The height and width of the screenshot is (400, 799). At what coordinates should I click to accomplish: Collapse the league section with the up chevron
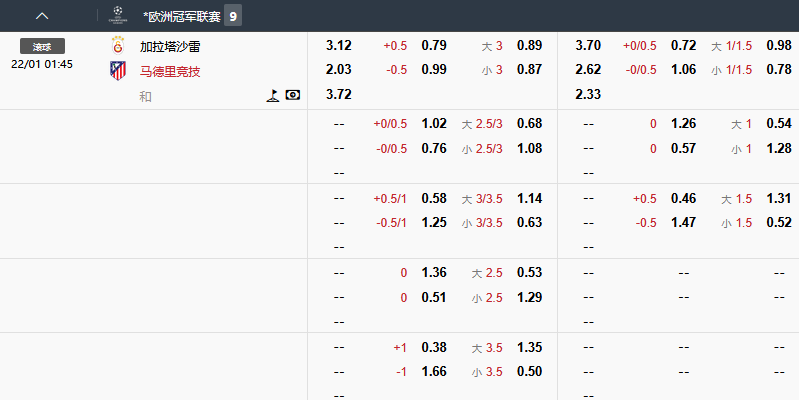pyautogui.click(x=42, y=16)
